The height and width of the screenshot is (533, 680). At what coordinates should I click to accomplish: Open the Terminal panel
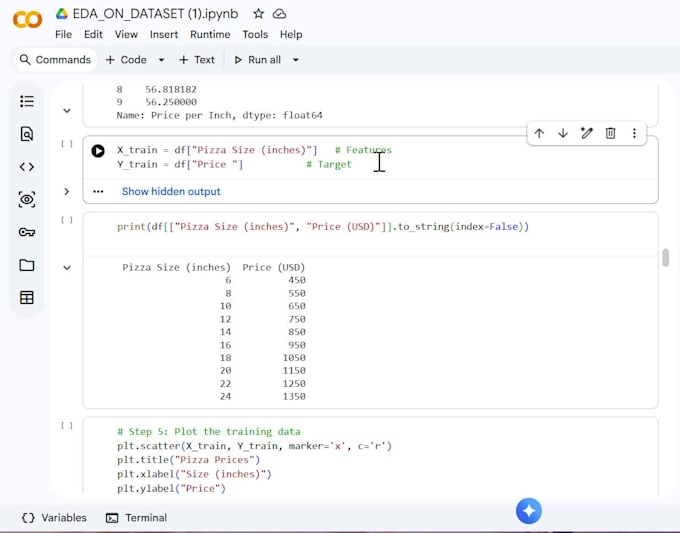tap(137, 518)
